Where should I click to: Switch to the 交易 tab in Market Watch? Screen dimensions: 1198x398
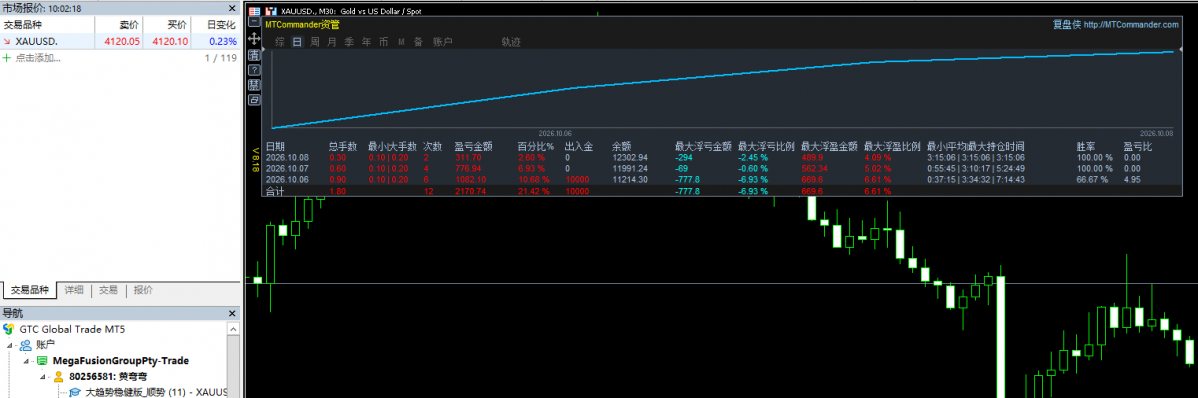108,290
